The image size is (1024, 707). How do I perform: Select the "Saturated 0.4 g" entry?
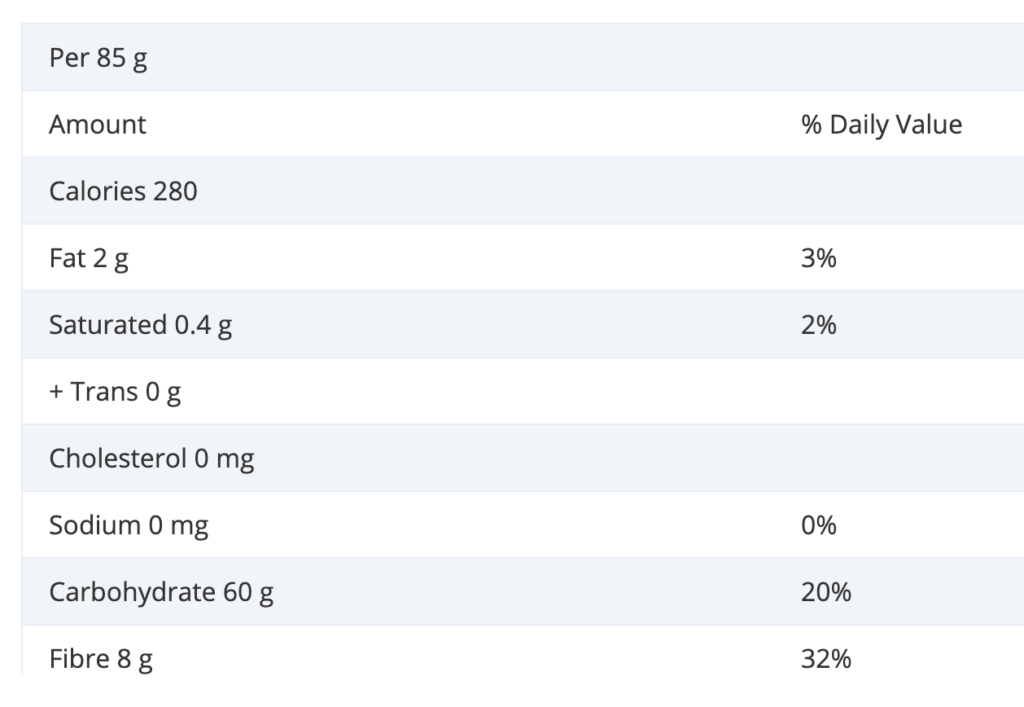click(x=140, y=325)
